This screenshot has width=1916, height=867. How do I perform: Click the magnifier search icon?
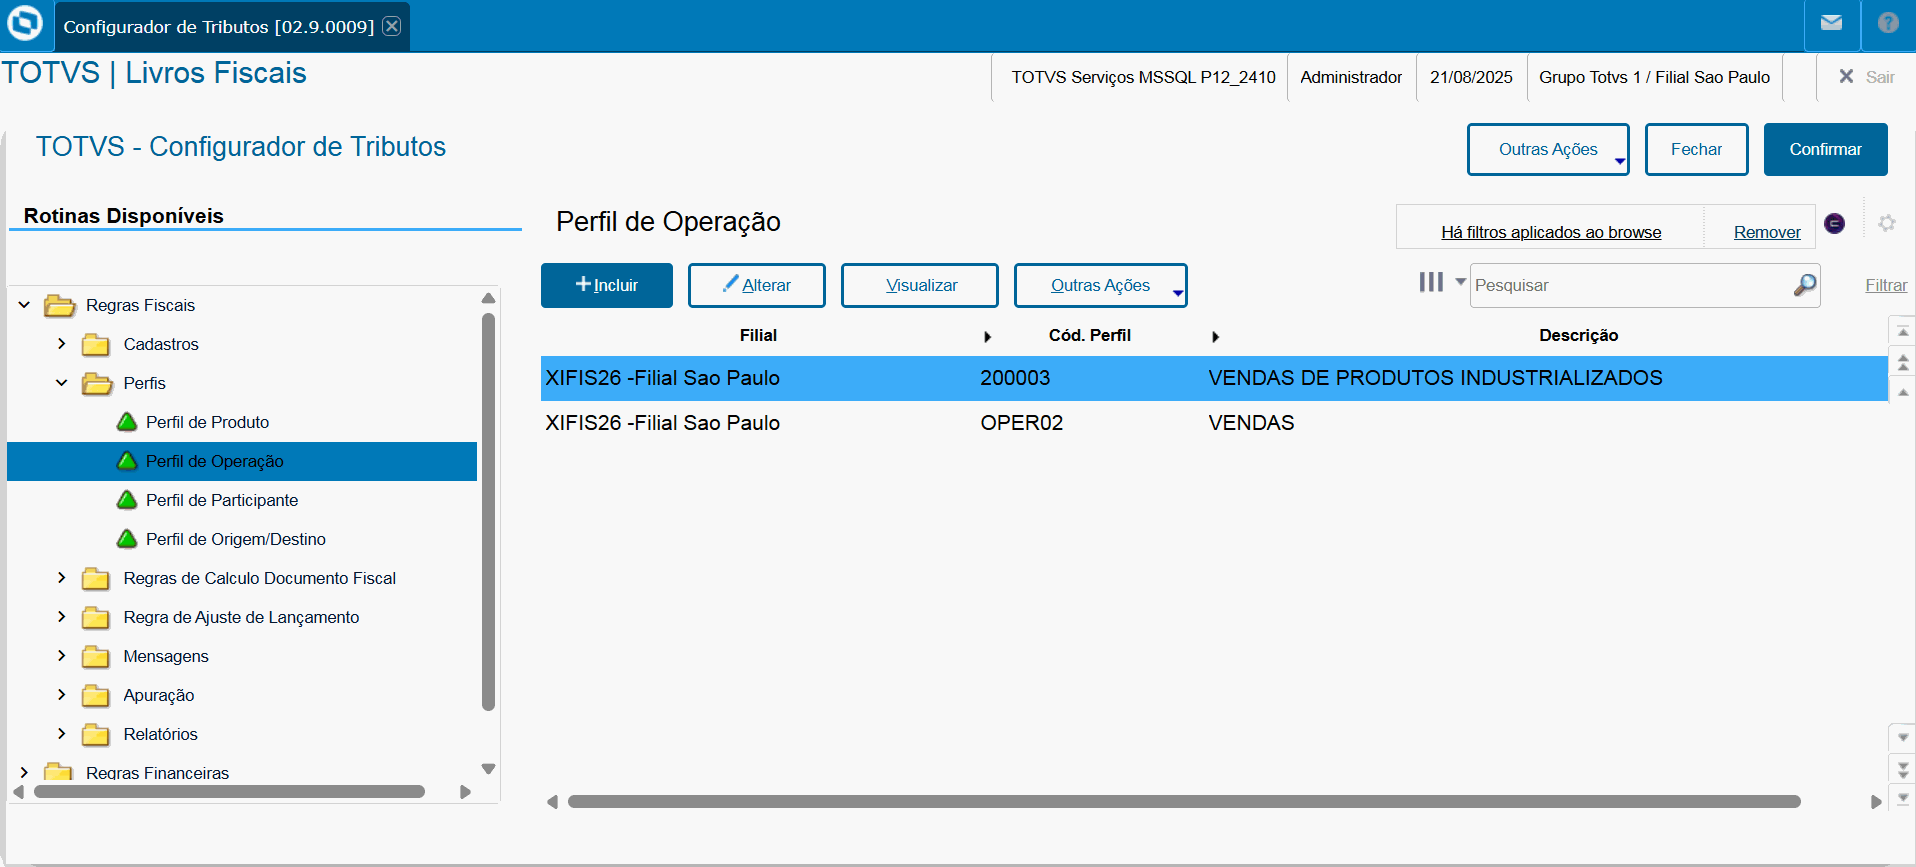click(x=1805, y=285)
